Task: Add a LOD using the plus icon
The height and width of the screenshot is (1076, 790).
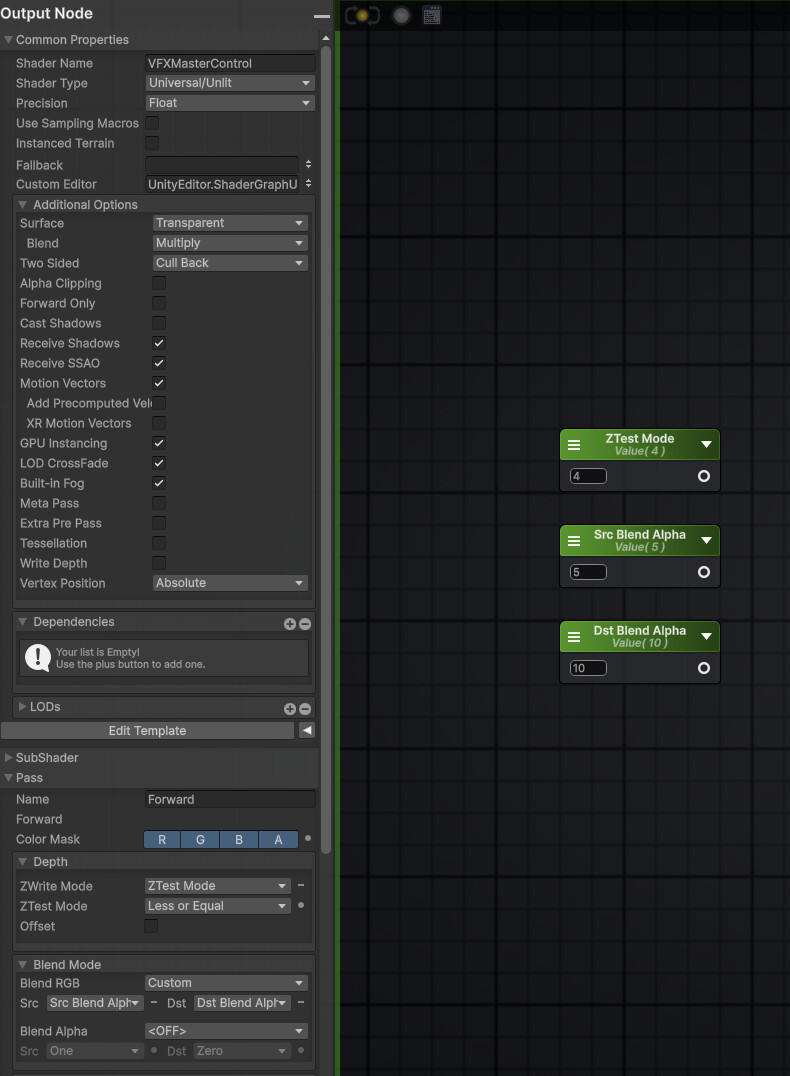Action: [x=290, y=708]
